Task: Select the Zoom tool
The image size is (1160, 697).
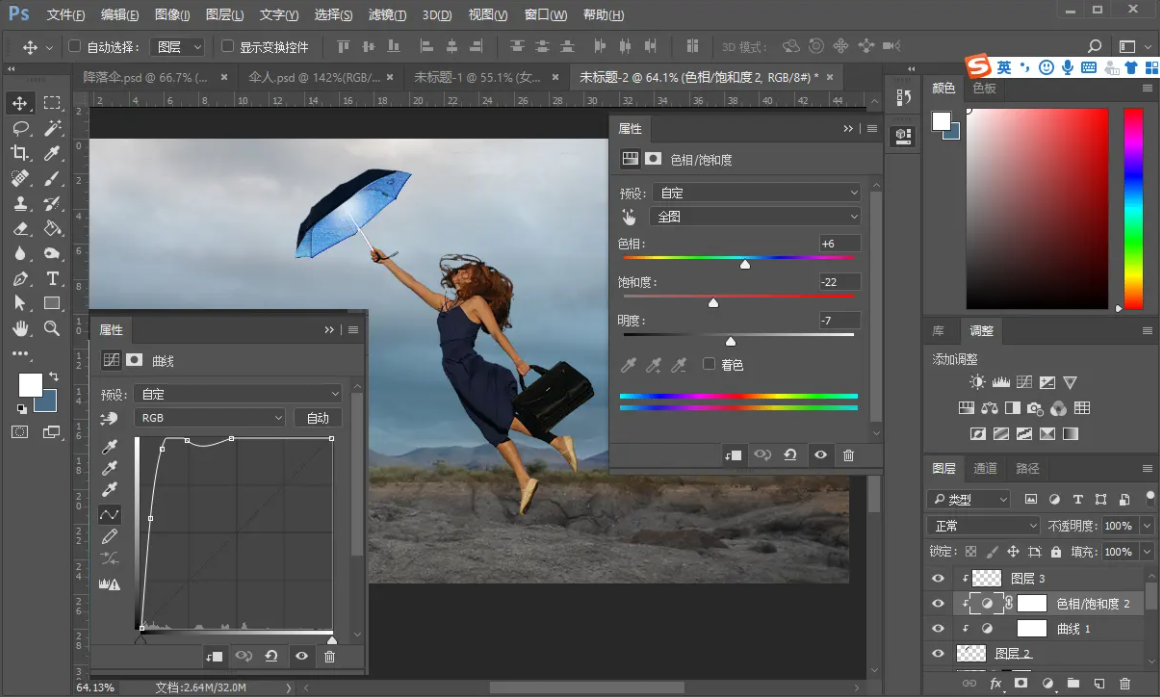Action: pos(52,328)
